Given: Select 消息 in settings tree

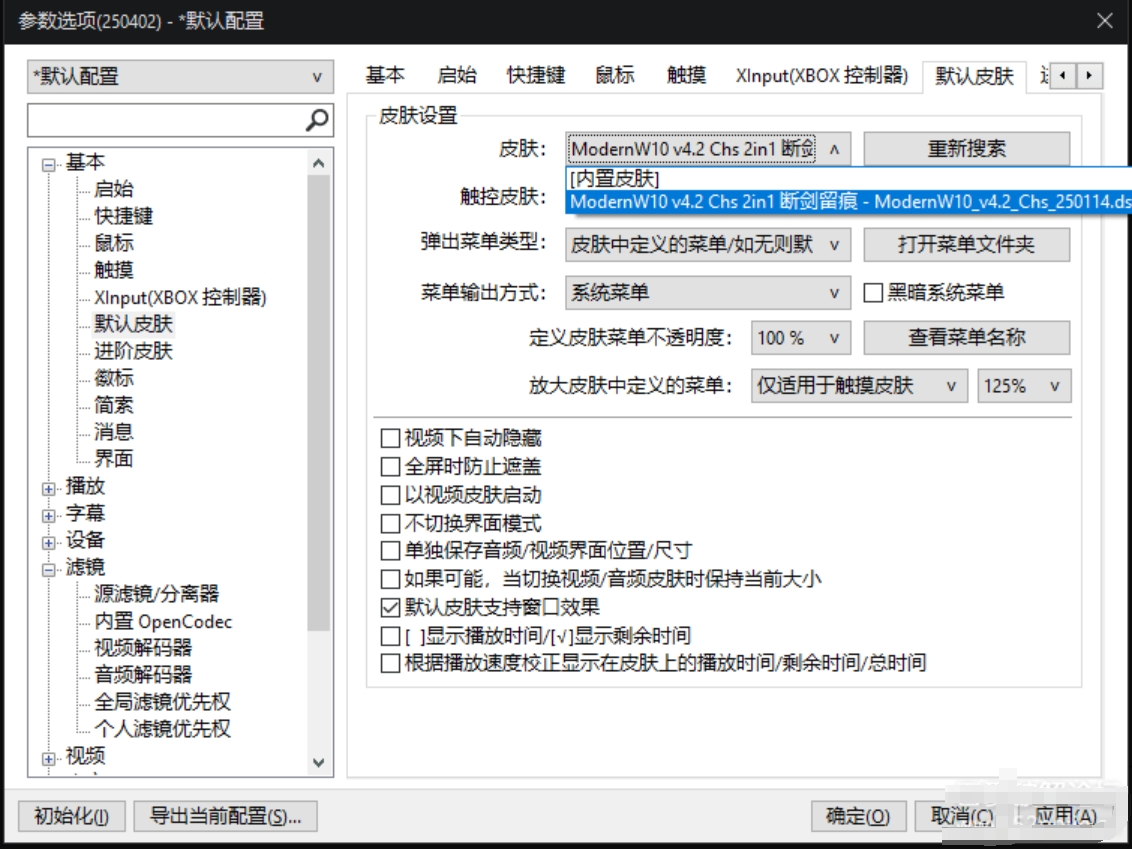Looking at the screenshot, I should pyautogui.click(x=113, y=432).
